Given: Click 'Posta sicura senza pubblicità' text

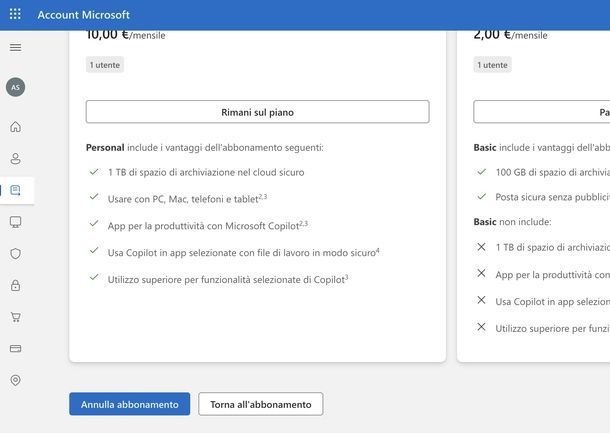Looking at the screenshot, I should [x=552, y=197].
